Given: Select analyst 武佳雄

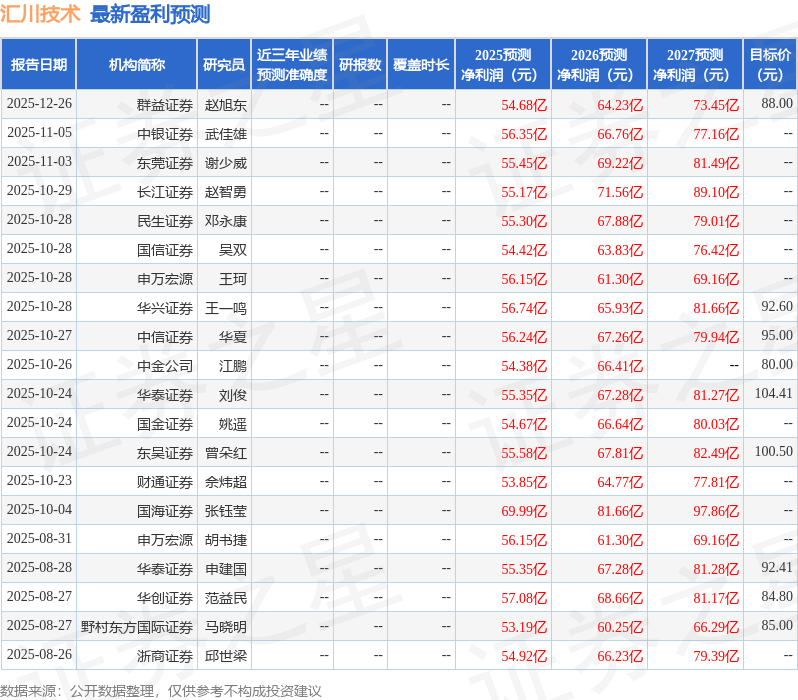Looking at the screenshot, I should click(x=225, y=134).
